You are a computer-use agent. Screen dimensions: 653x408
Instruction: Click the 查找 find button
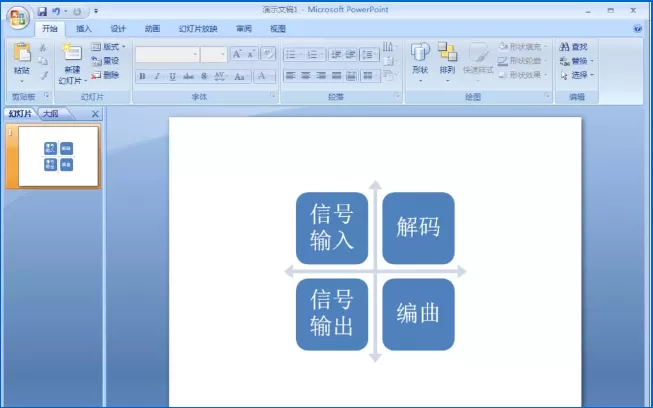point(573,47)
